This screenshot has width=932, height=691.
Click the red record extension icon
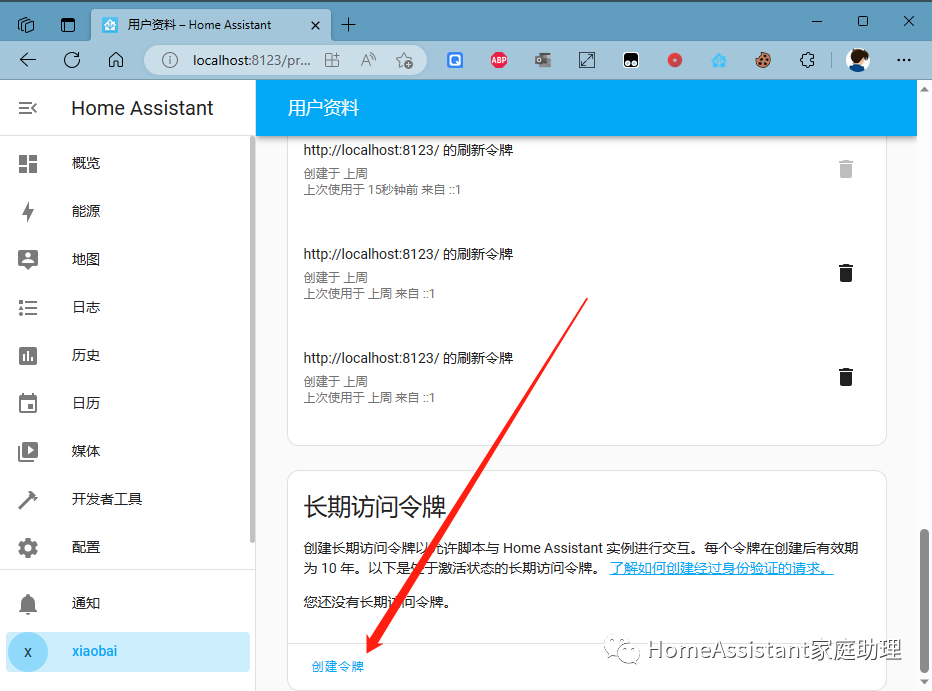[x=675, y=59]
